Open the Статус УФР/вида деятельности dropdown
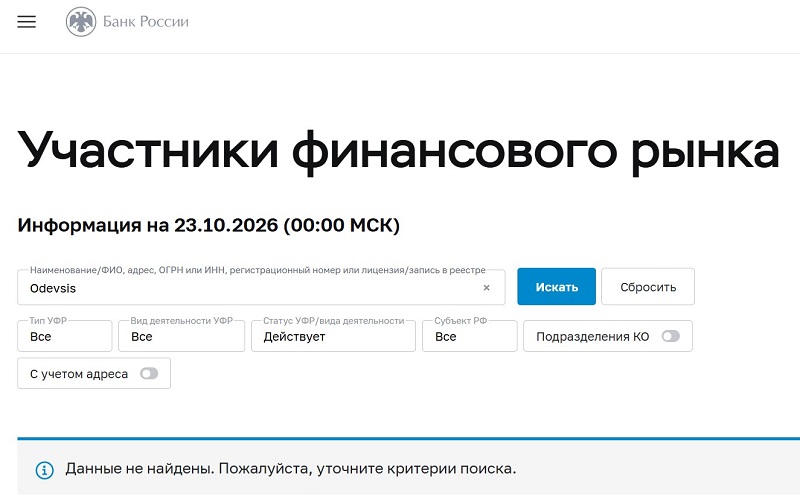 tap(333, 336)
